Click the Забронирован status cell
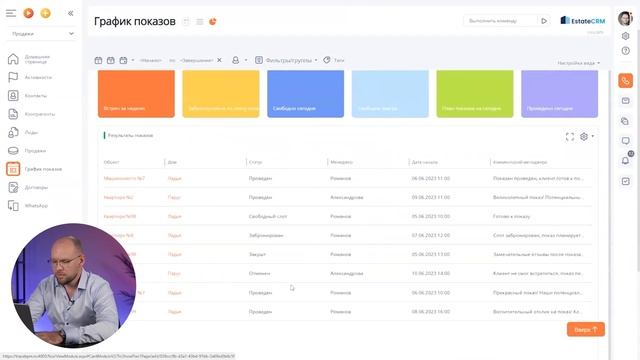 266,236
